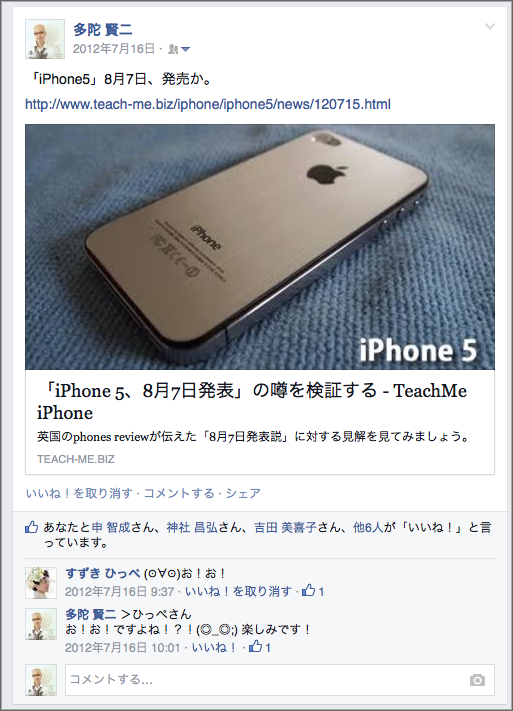Screen dimensions: 513x711
Task: Click the camera icon in comment box
Action: point(477,680)
